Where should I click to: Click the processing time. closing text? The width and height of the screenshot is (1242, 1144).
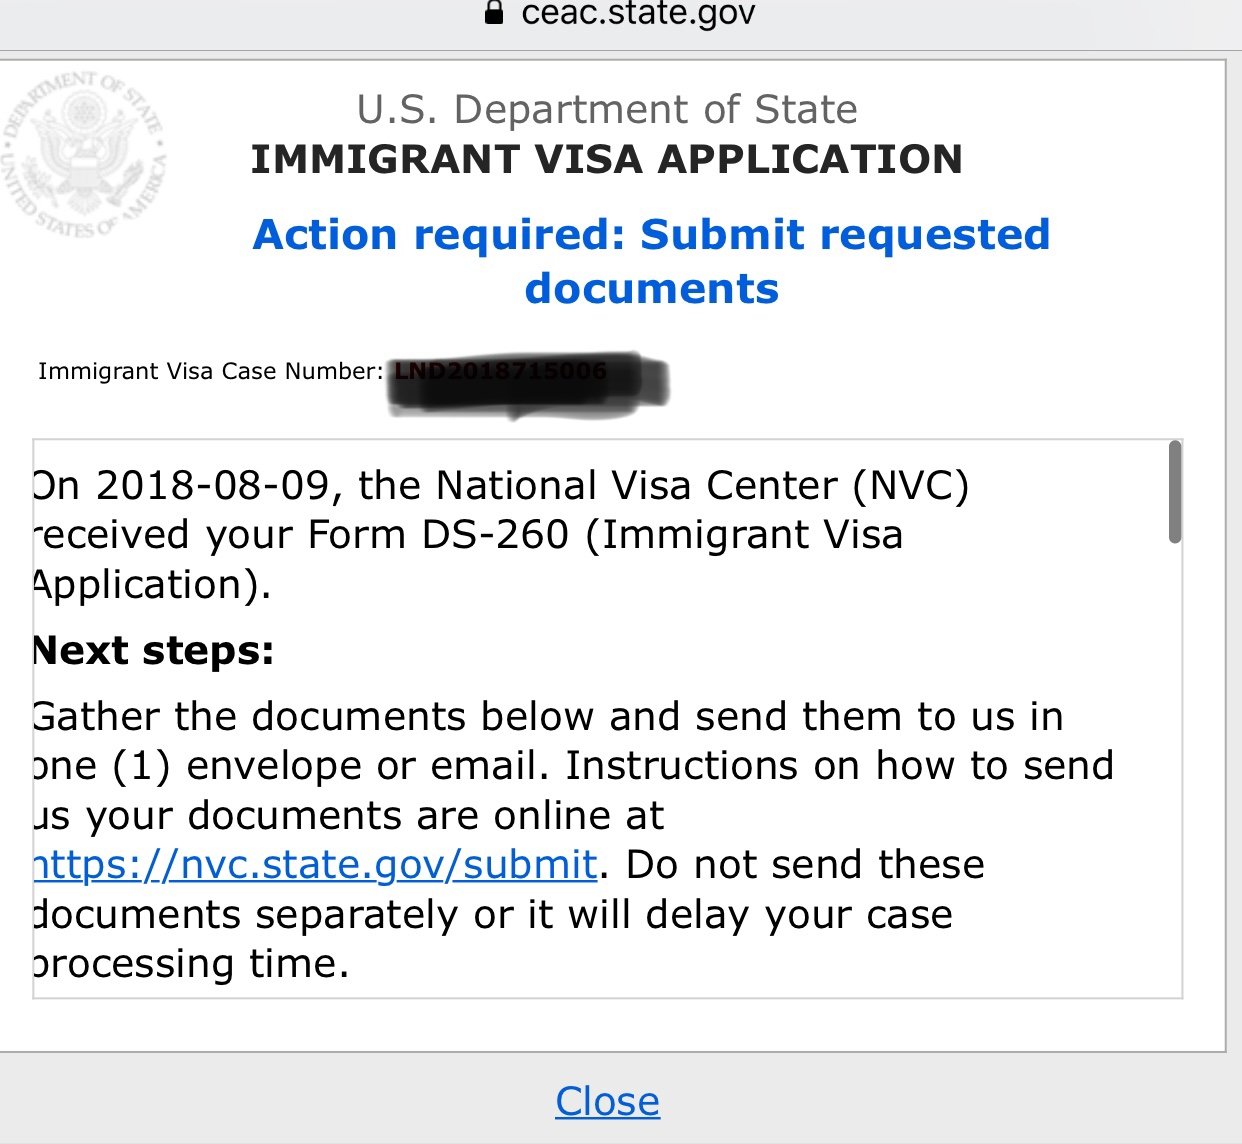pos(191,964)
